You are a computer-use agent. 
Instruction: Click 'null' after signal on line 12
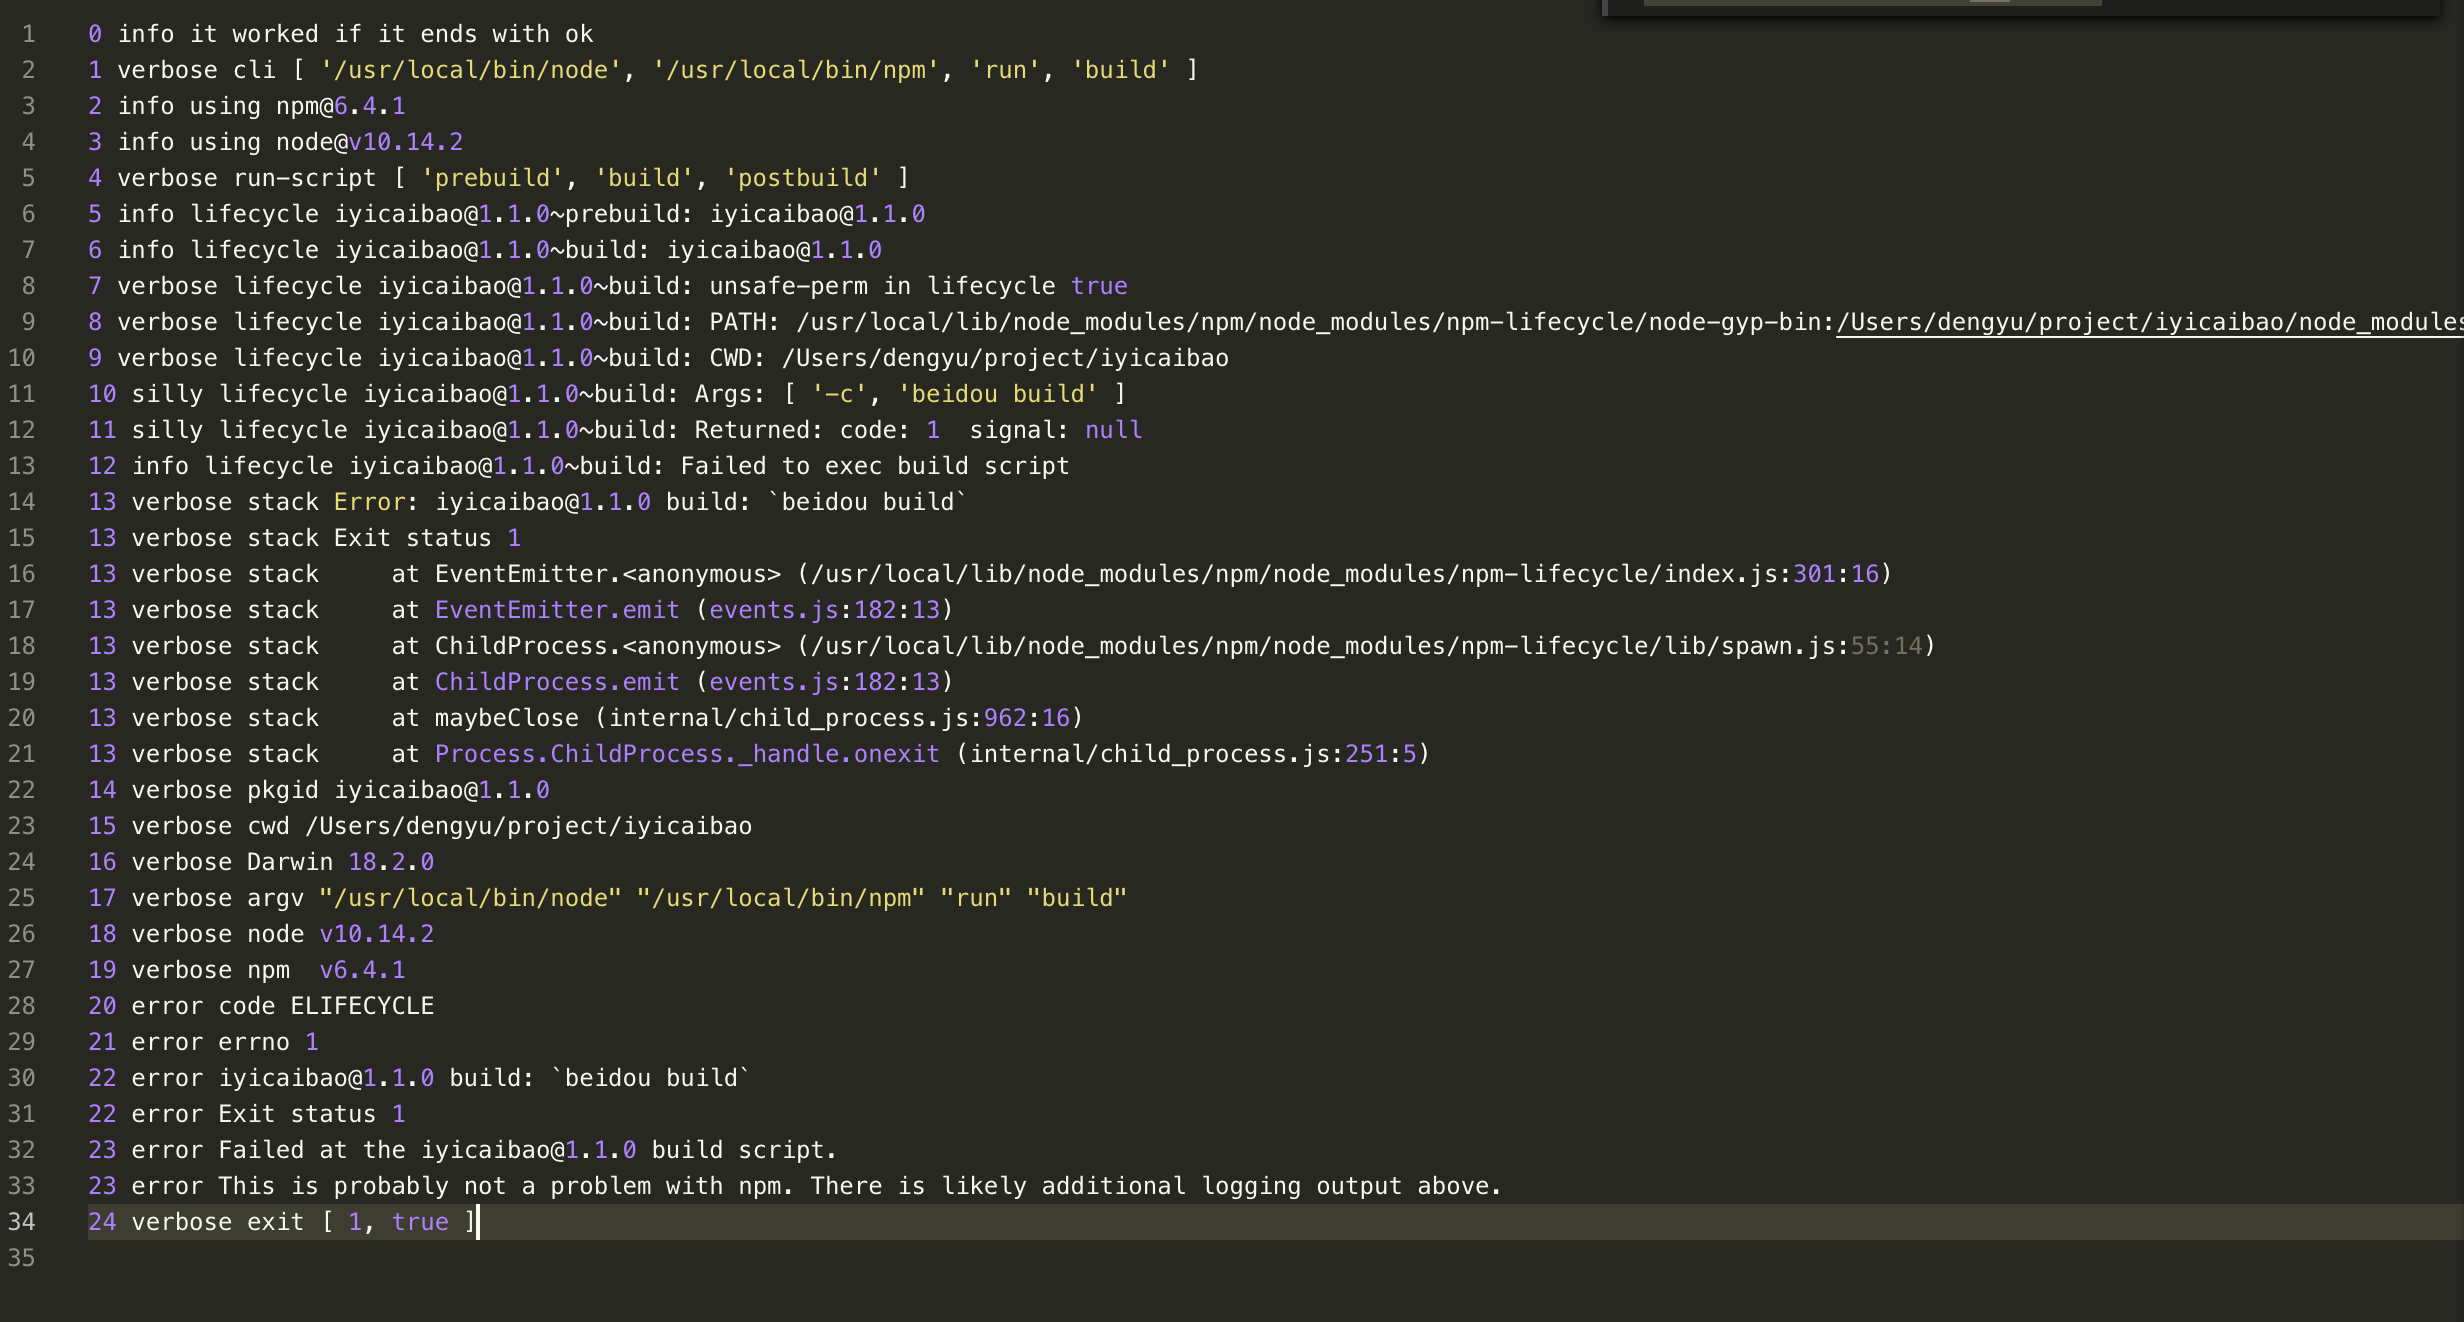click(1113, 430)
